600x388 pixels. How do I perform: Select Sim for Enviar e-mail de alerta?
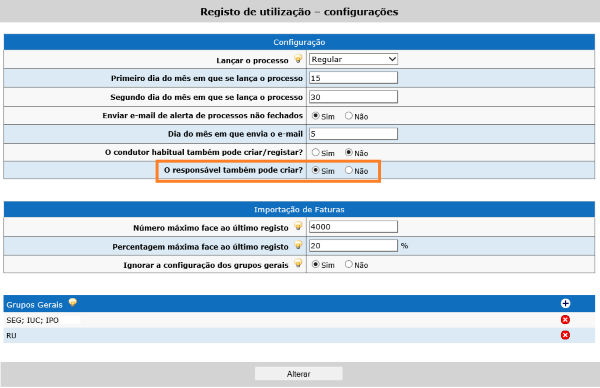coord(315,116)
